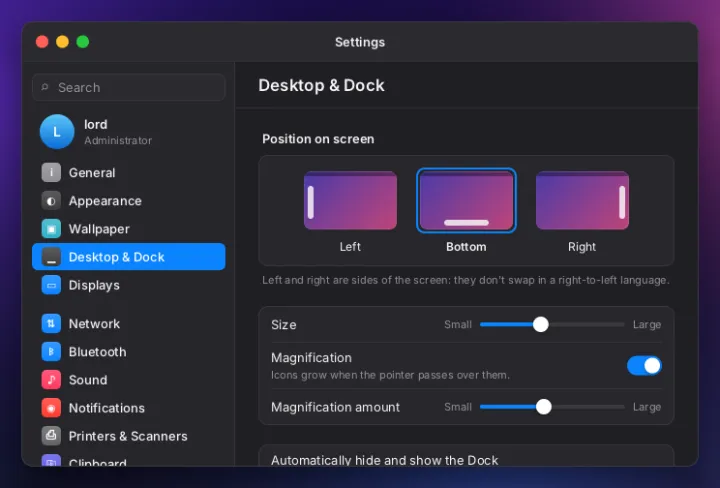Click the red close window button
Screen dimensions: 720x488
tap(42, 42)
